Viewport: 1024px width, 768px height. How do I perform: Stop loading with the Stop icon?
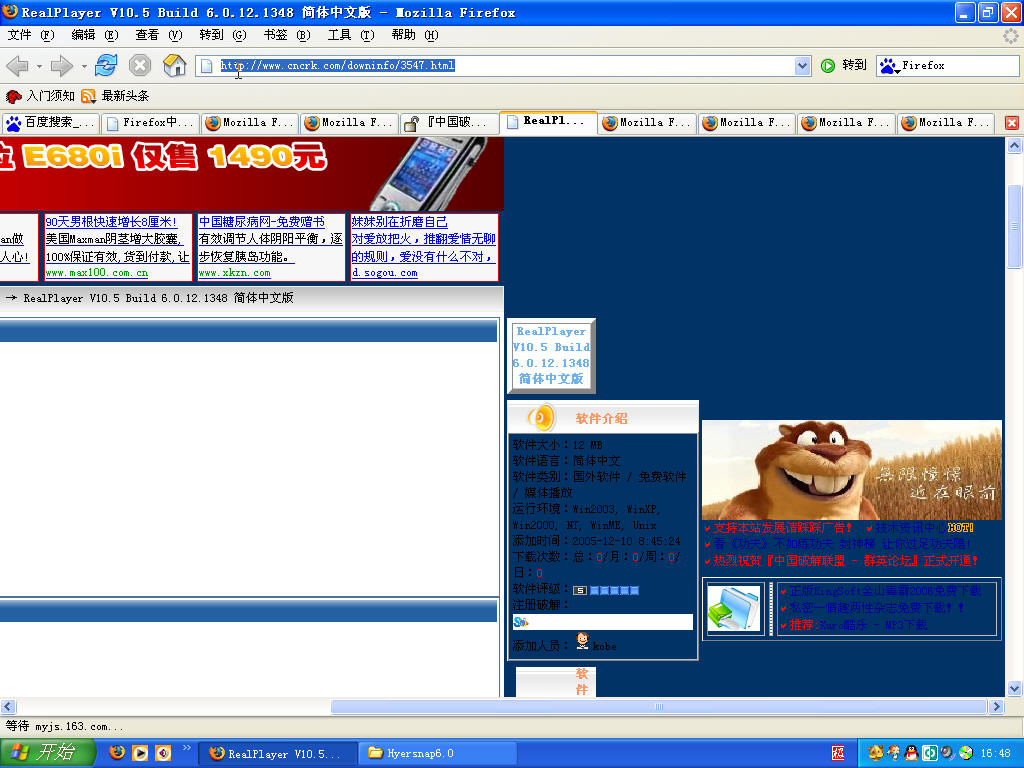point(140,65)
